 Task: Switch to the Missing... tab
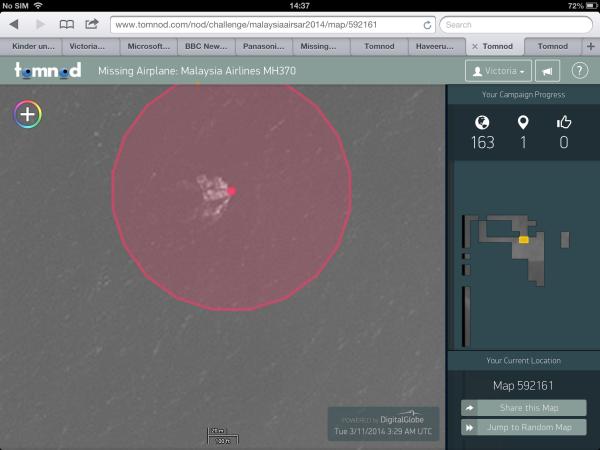click(x=321, y=46)
